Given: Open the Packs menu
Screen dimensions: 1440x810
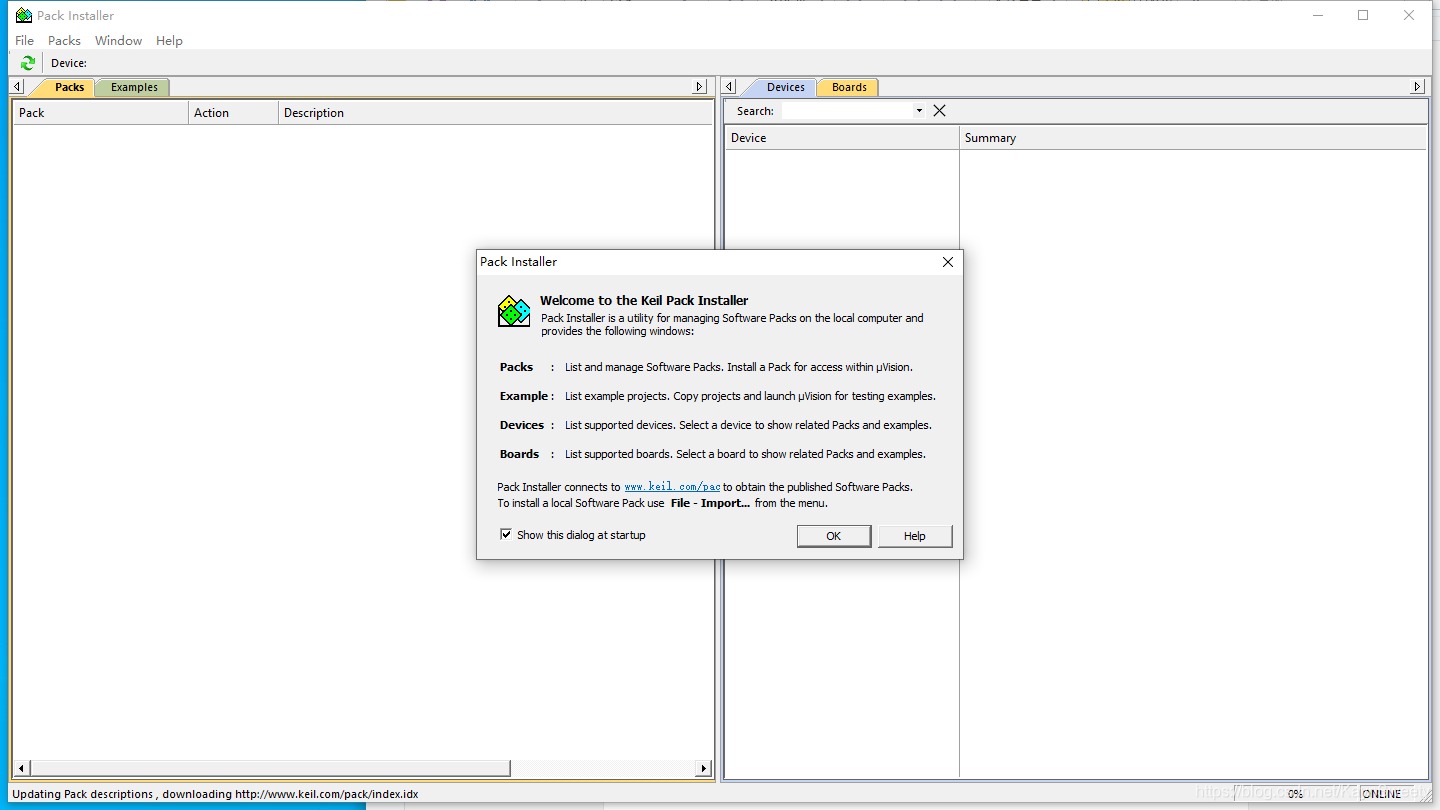Looking at the screenshot, I should (x=64, y=40).
